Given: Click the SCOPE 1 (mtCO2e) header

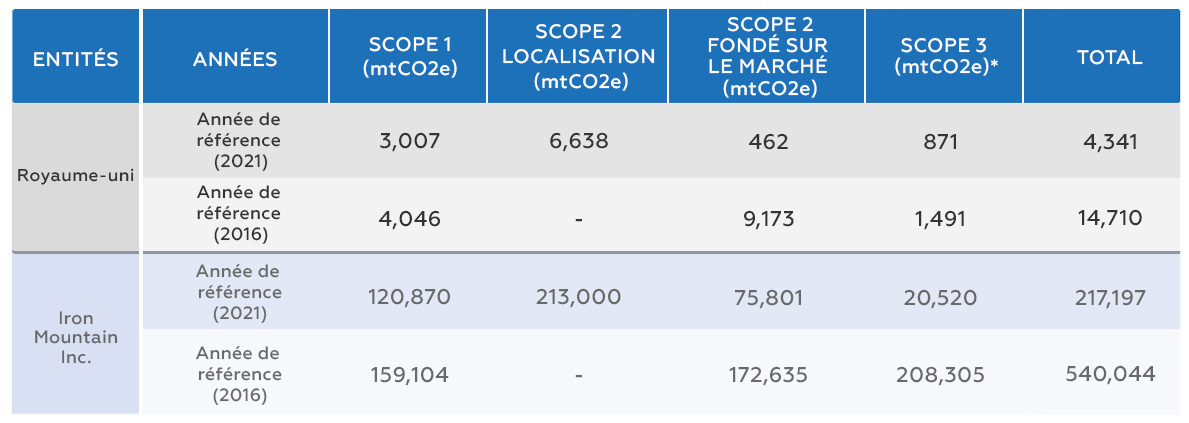Looking at the screenshot, I should 409,58.
